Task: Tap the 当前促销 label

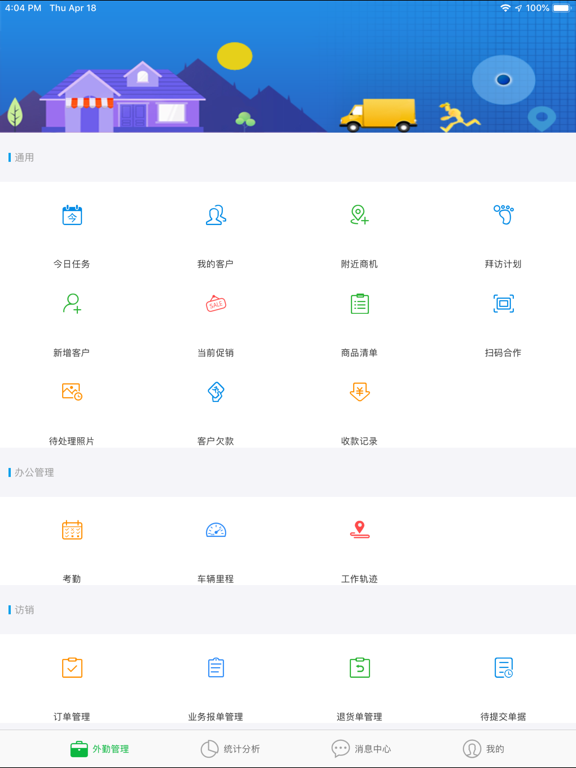Action: [x=216, y=353]
